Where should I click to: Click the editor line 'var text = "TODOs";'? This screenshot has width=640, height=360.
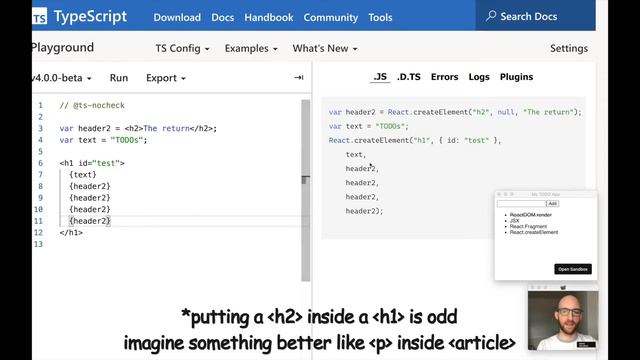103,140
